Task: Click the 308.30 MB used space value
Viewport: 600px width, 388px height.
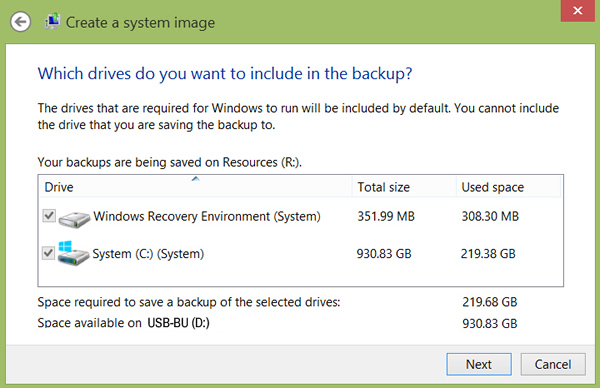Action: (490, 217)
